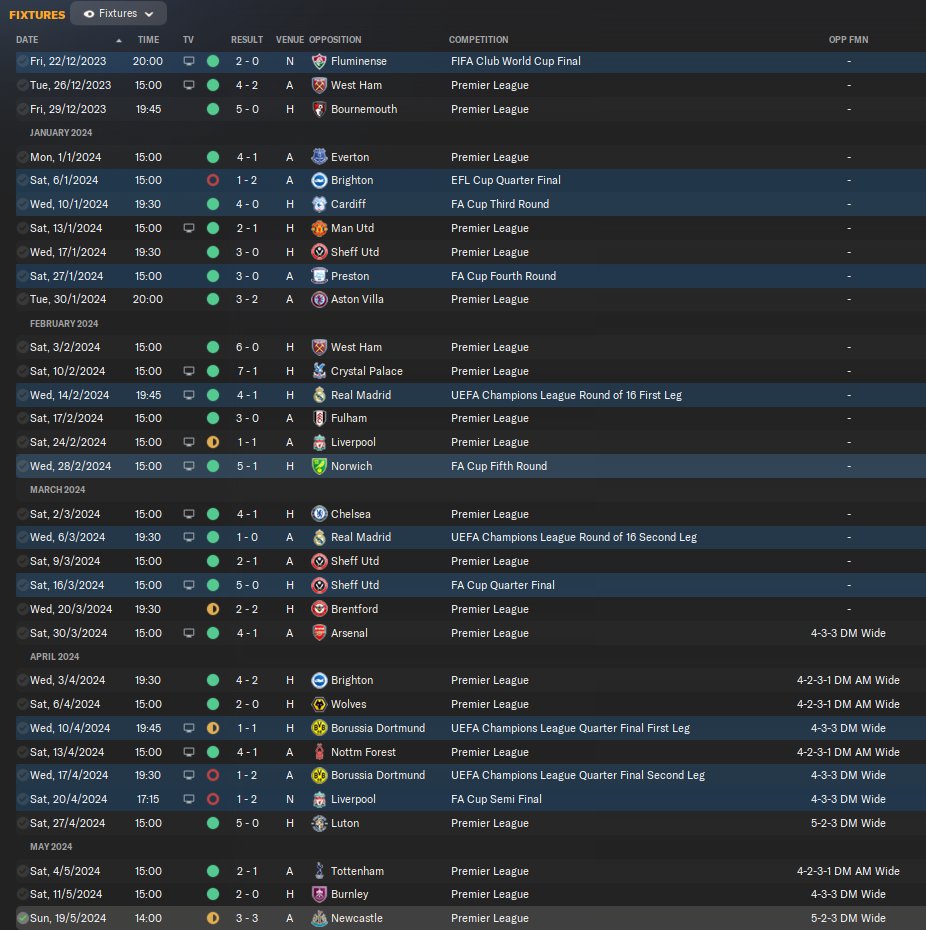Image resolution: width=926 pixels, height=930 pixels.
Task: Sort by the OPP FMN column header
Action: pyautogui.click(x=848, y=40)
